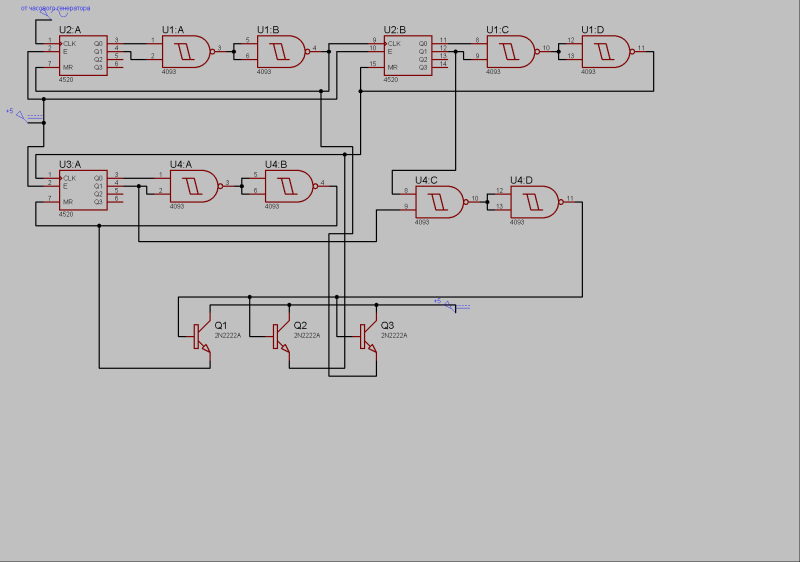The image size is (800, 562).
Task: Select the U4:A NAND gate symbol
Action: [x=195, y=186]
